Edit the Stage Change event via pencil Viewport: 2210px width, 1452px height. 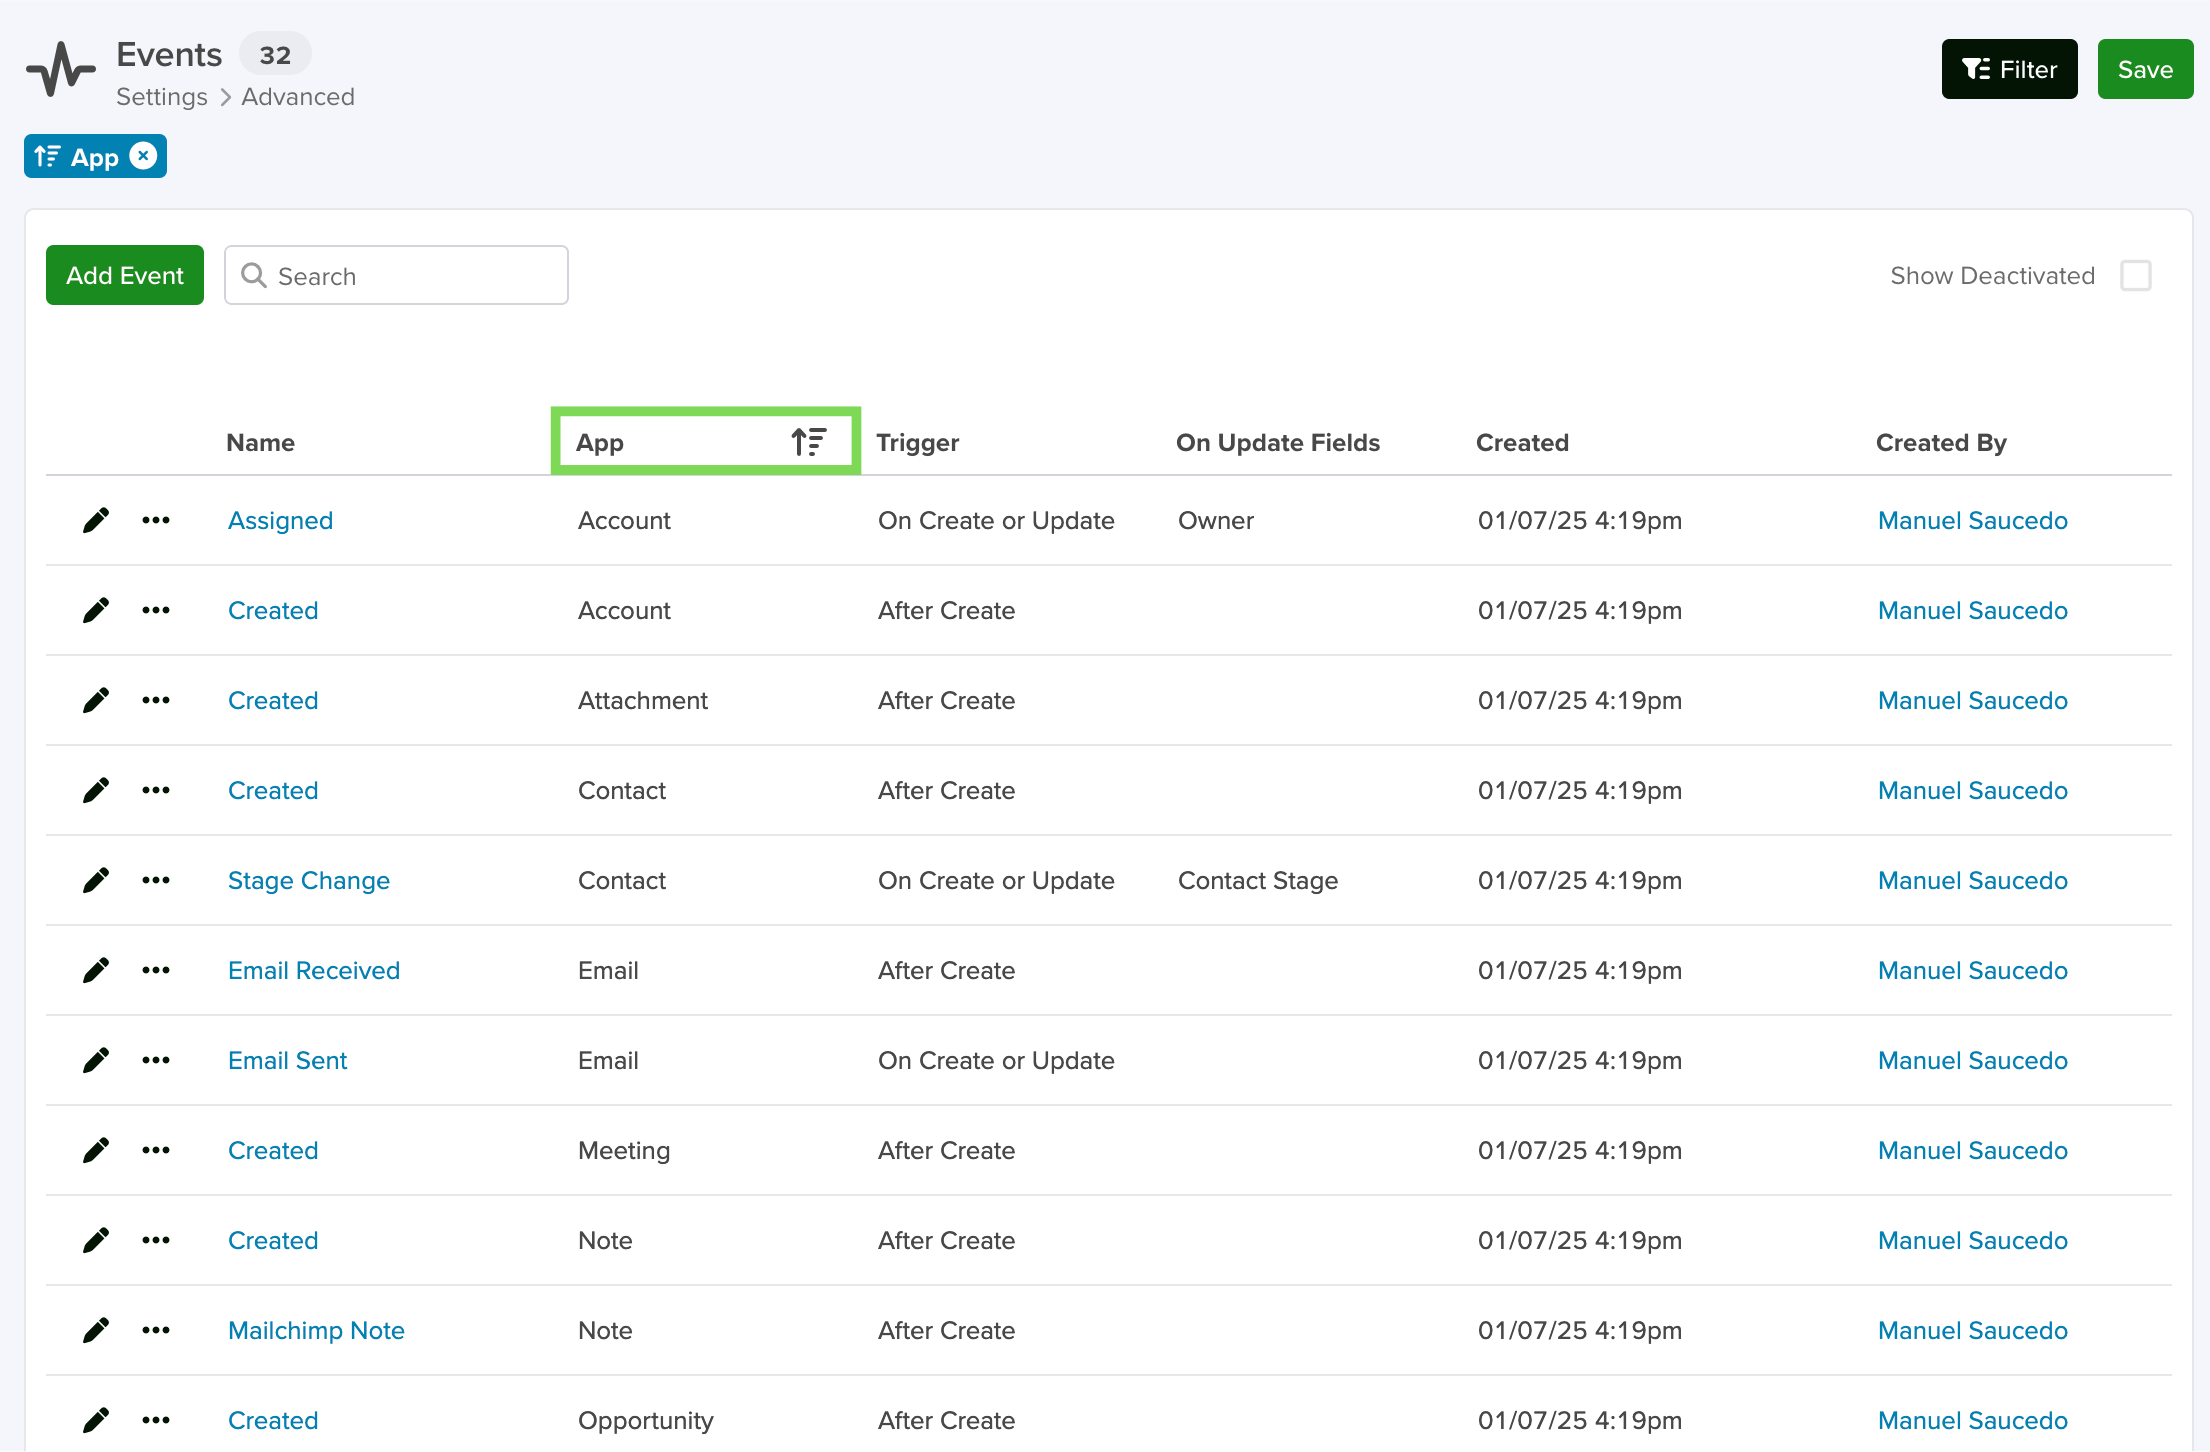96,880
